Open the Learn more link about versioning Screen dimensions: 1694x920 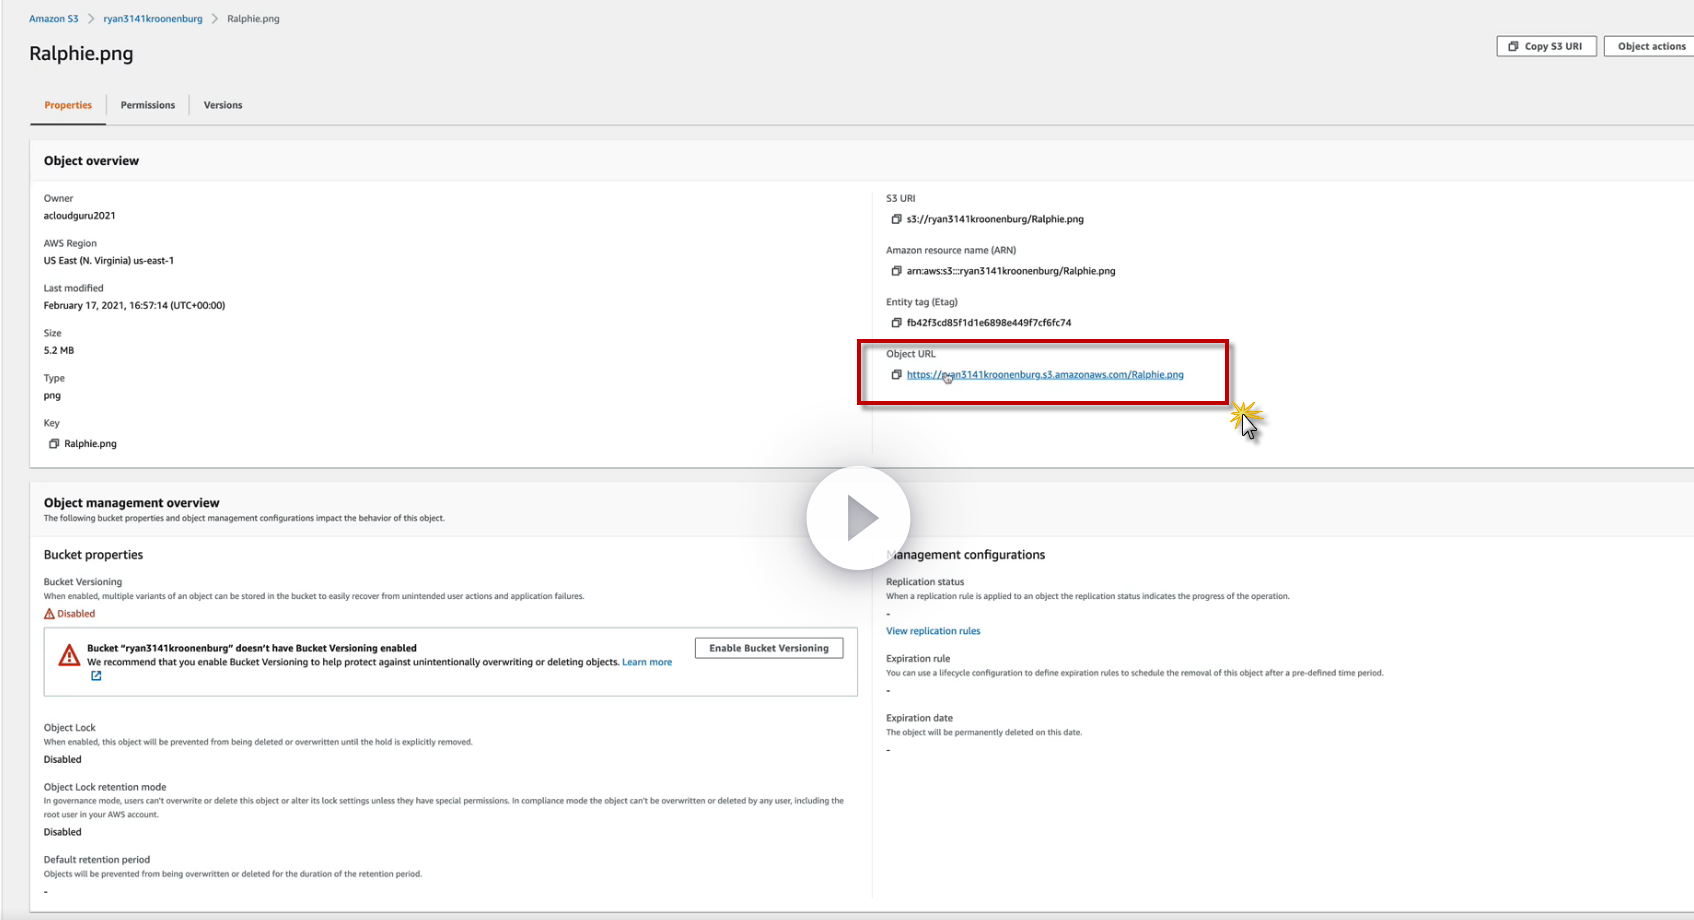[x=647, y=662]
